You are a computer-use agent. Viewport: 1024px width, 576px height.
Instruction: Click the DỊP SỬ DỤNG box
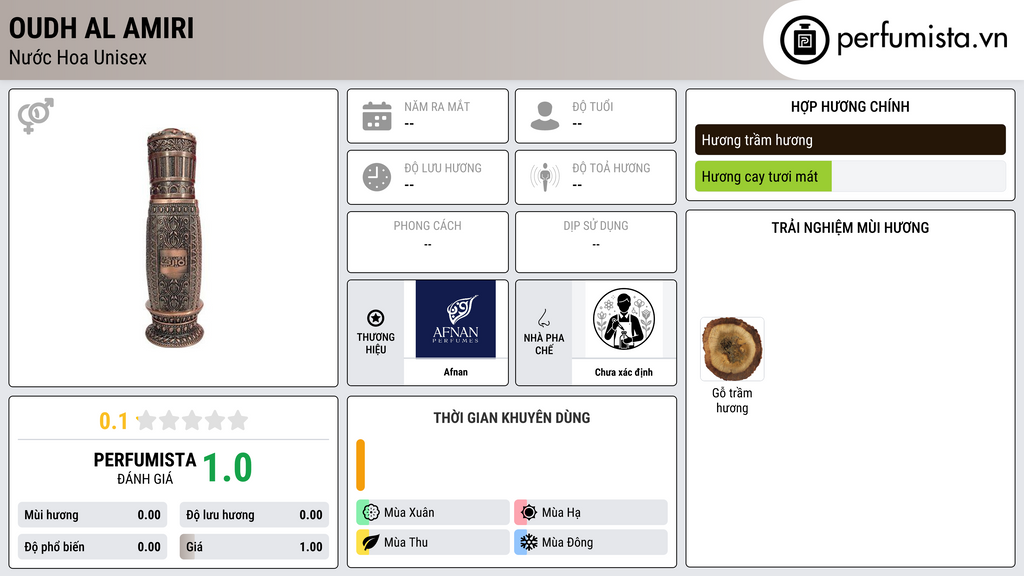pos(596,242)
